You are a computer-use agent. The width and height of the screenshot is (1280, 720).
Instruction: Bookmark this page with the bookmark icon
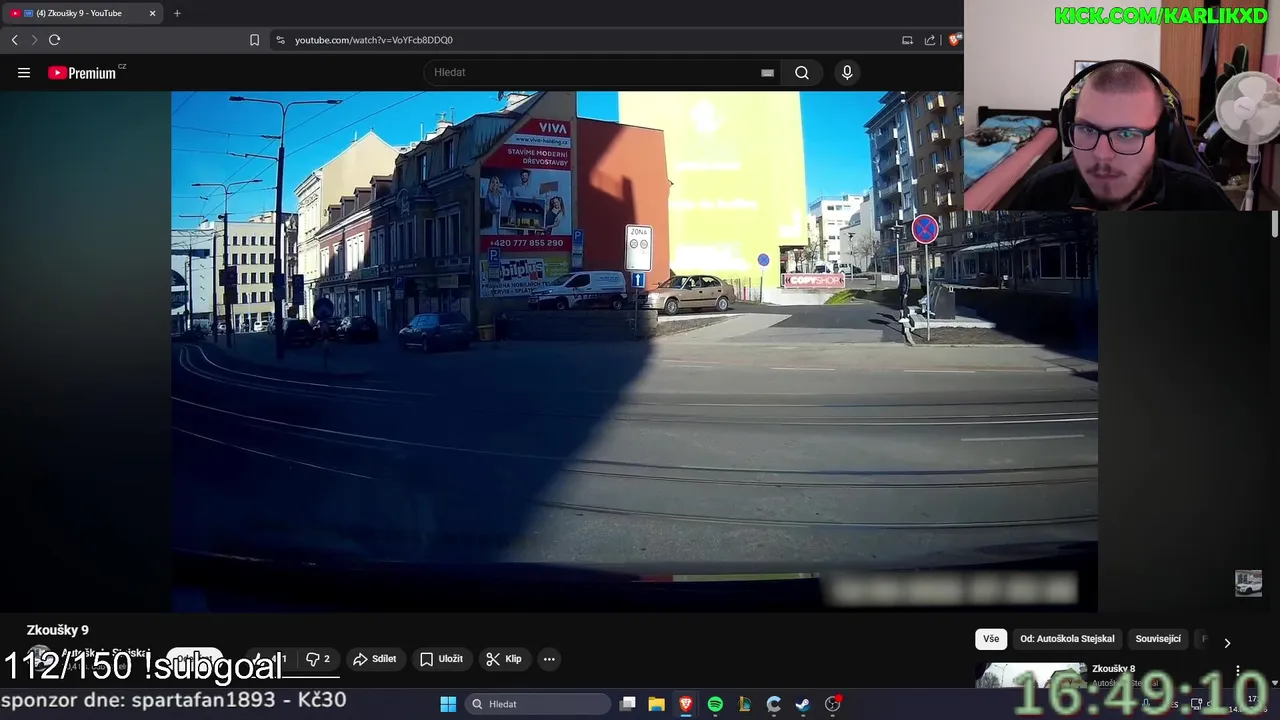pos(254,40)
